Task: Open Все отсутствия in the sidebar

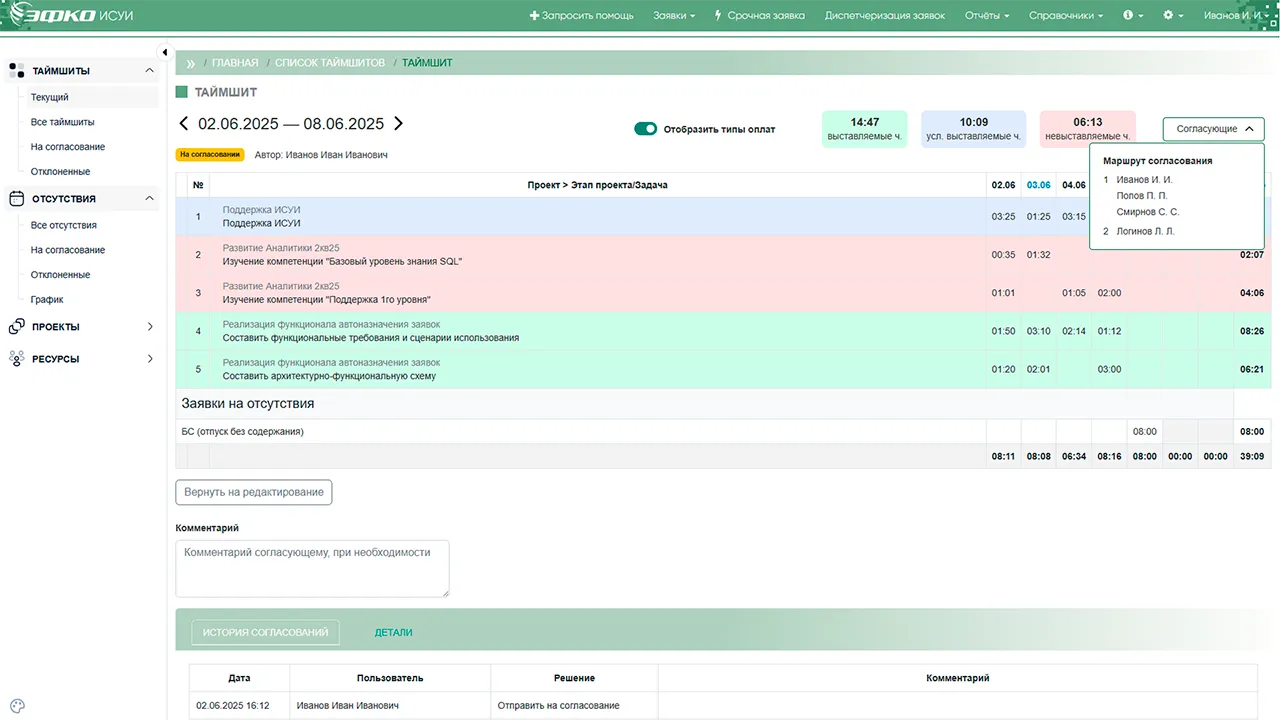Action: pyautogui.click(x=64, y=226)
